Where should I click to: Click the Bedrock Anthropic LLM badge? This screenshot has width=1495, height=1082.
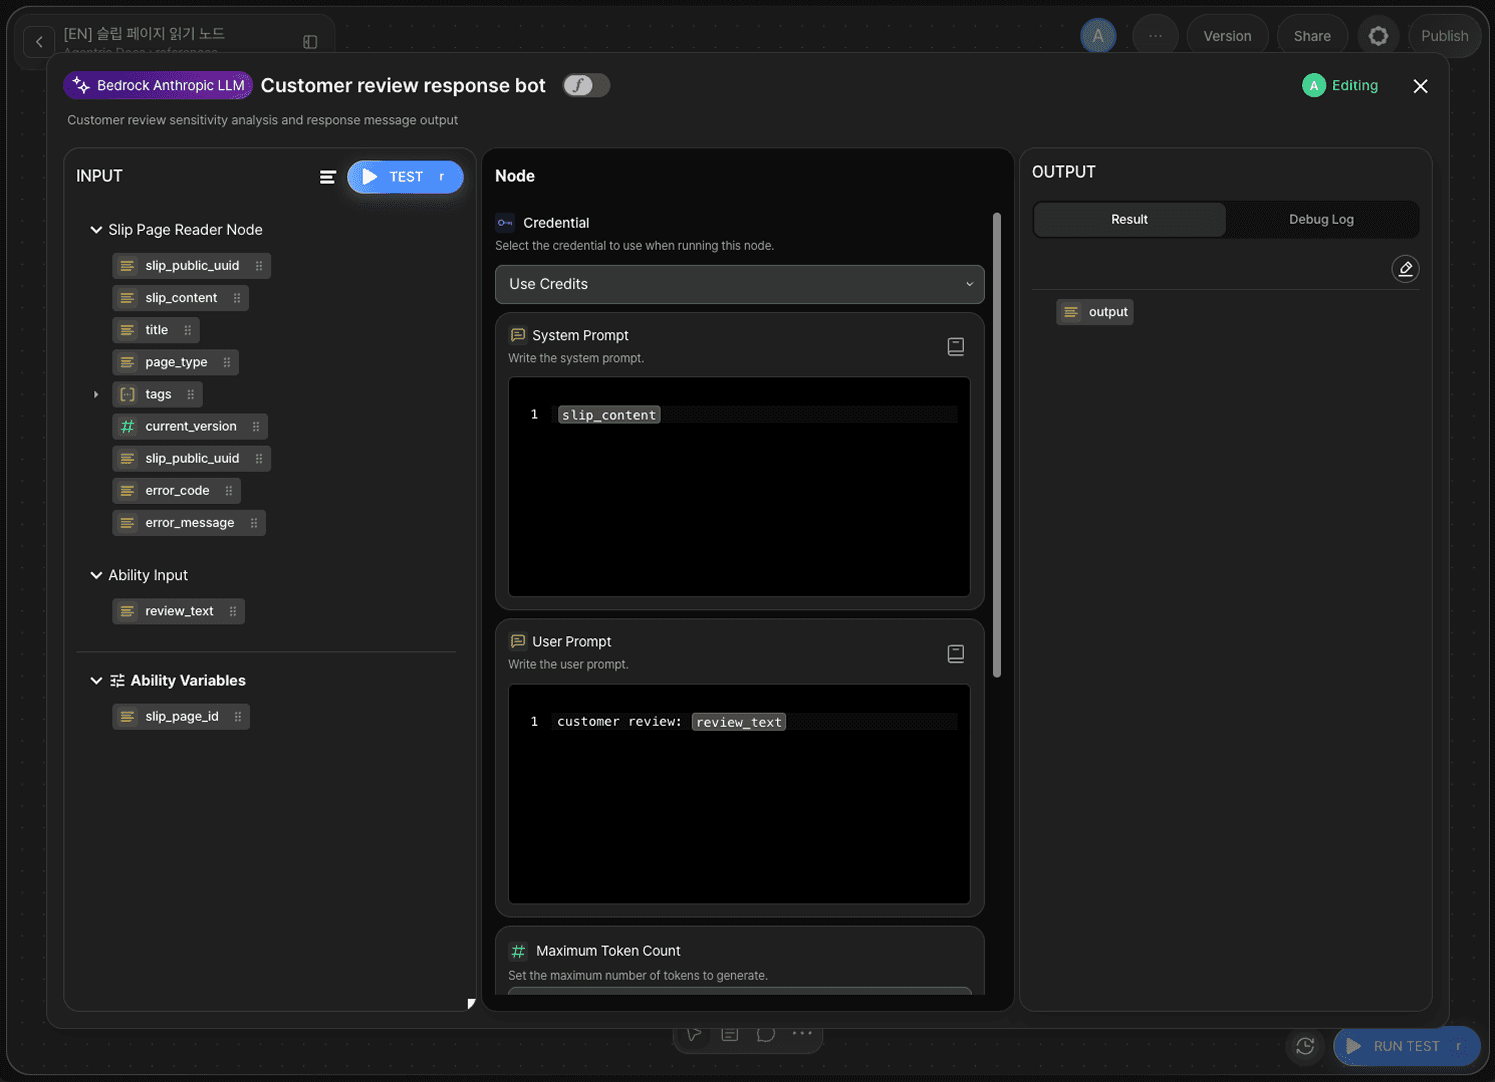pos(158,85)
